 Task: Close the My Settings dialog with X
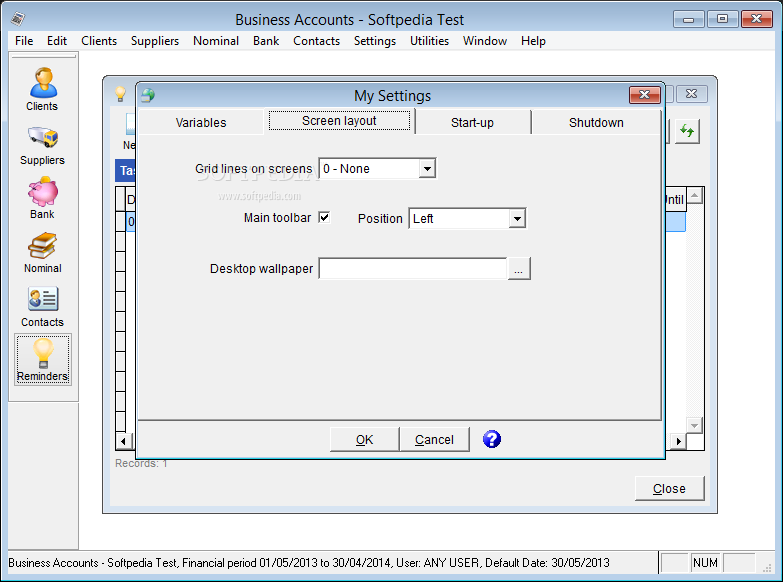645,94
